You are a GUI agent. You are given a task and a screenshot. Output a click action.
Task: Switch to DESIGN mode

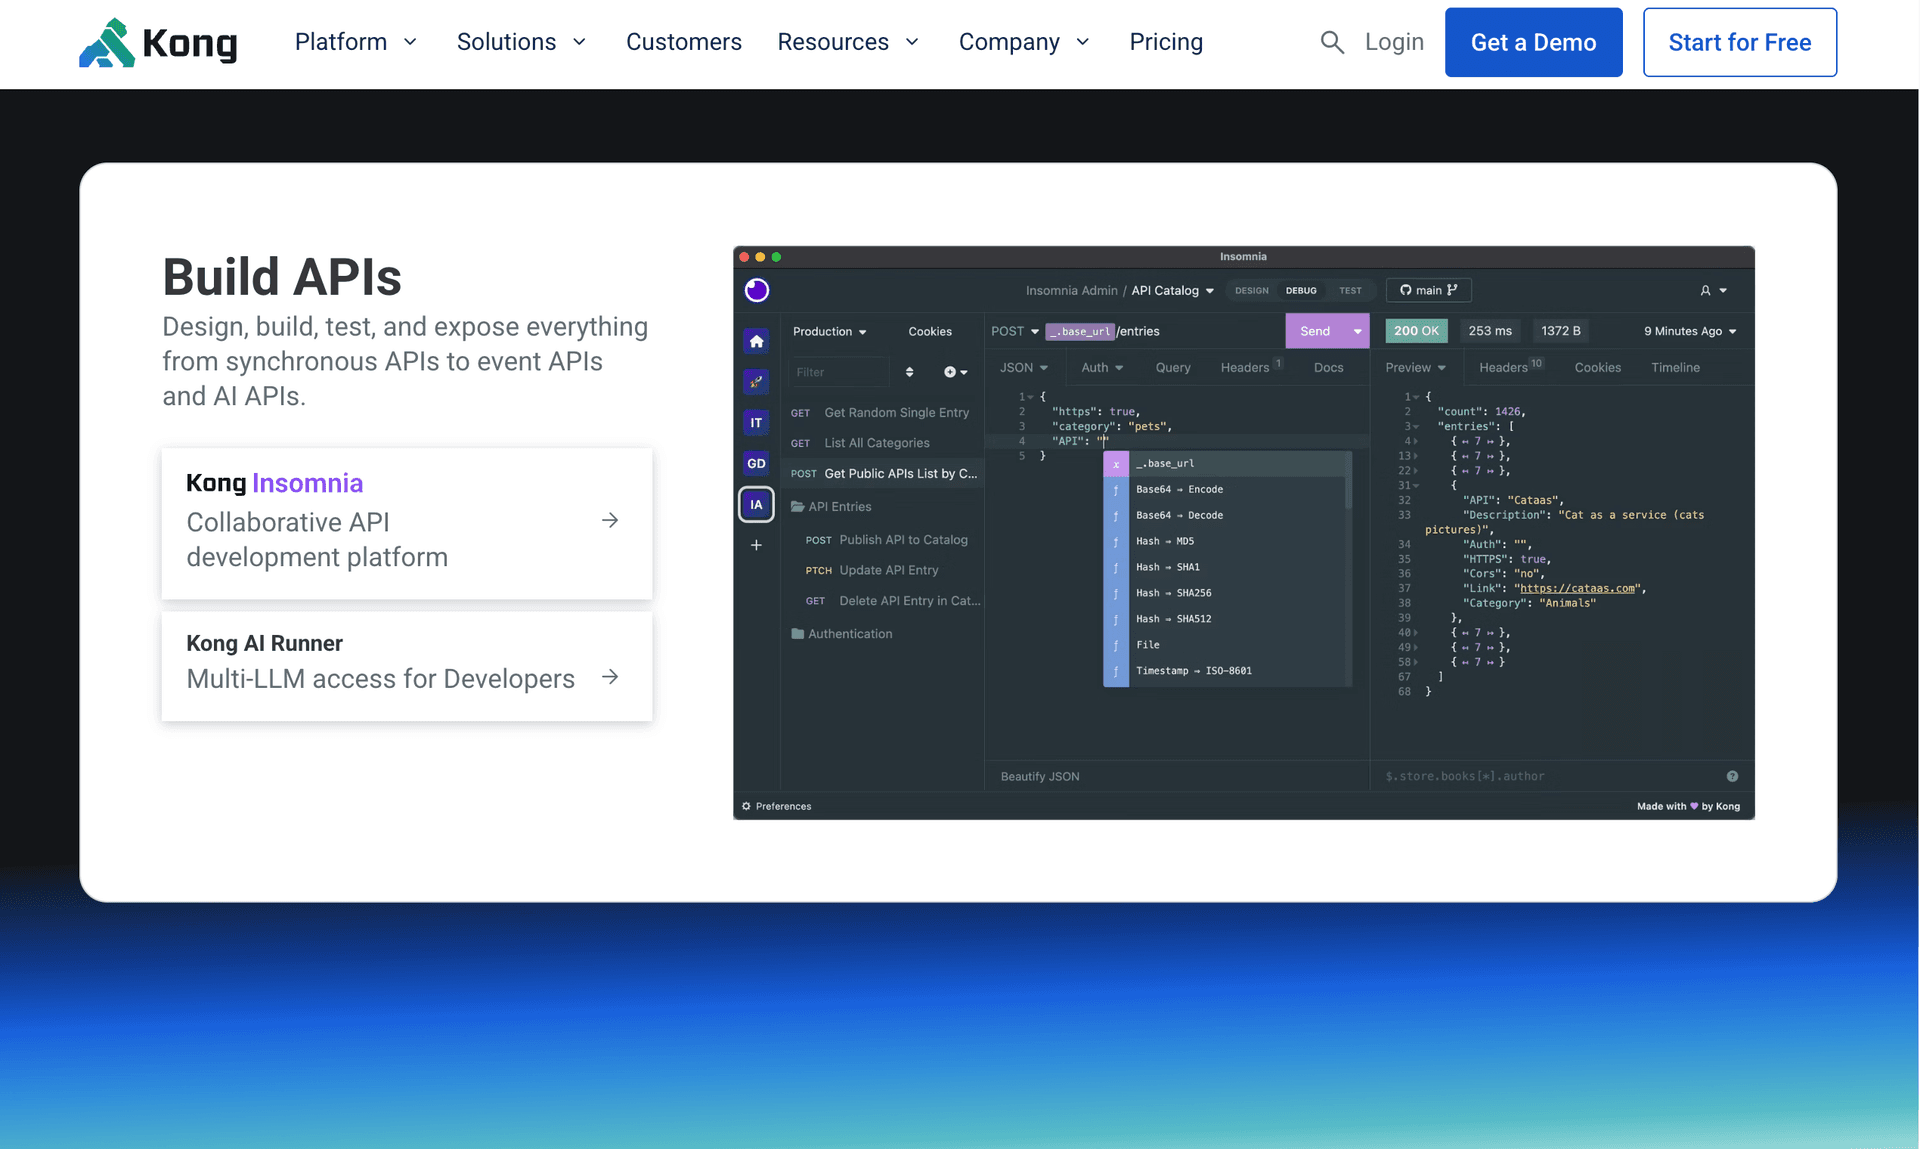click(1251, 291)
